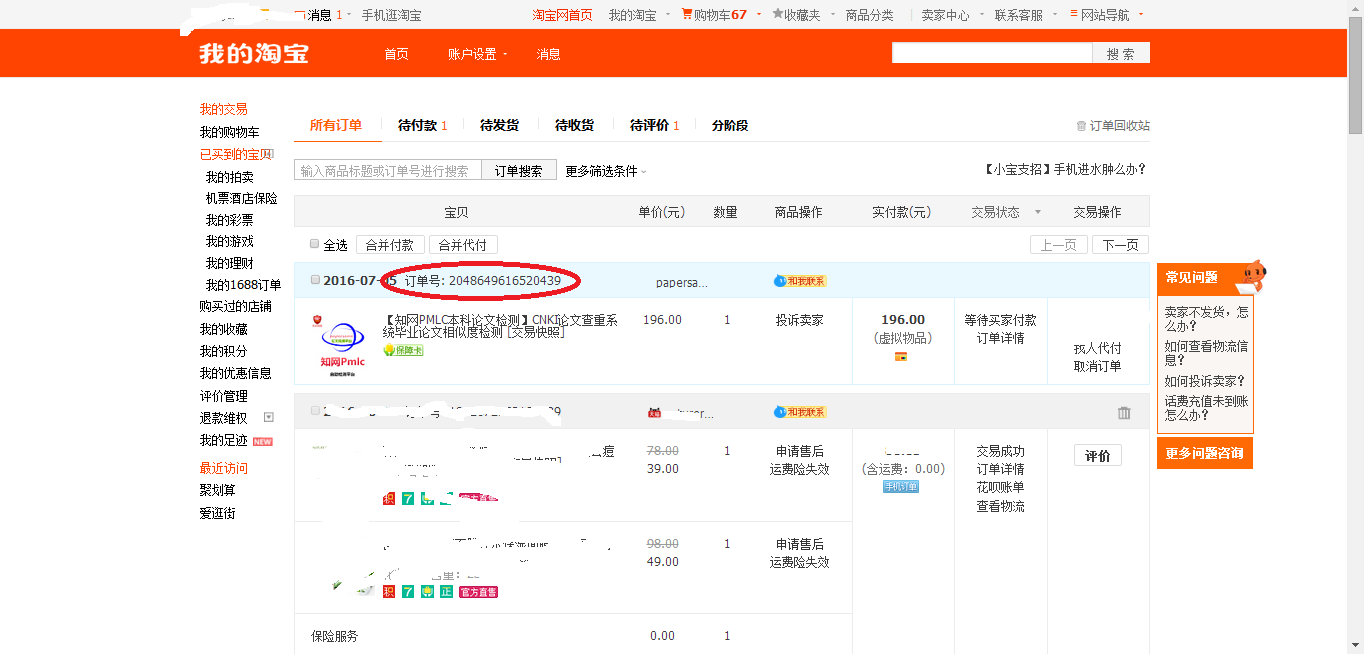
Task: Click the payment card icon under 虚拟物品
Action: (901, 356)
